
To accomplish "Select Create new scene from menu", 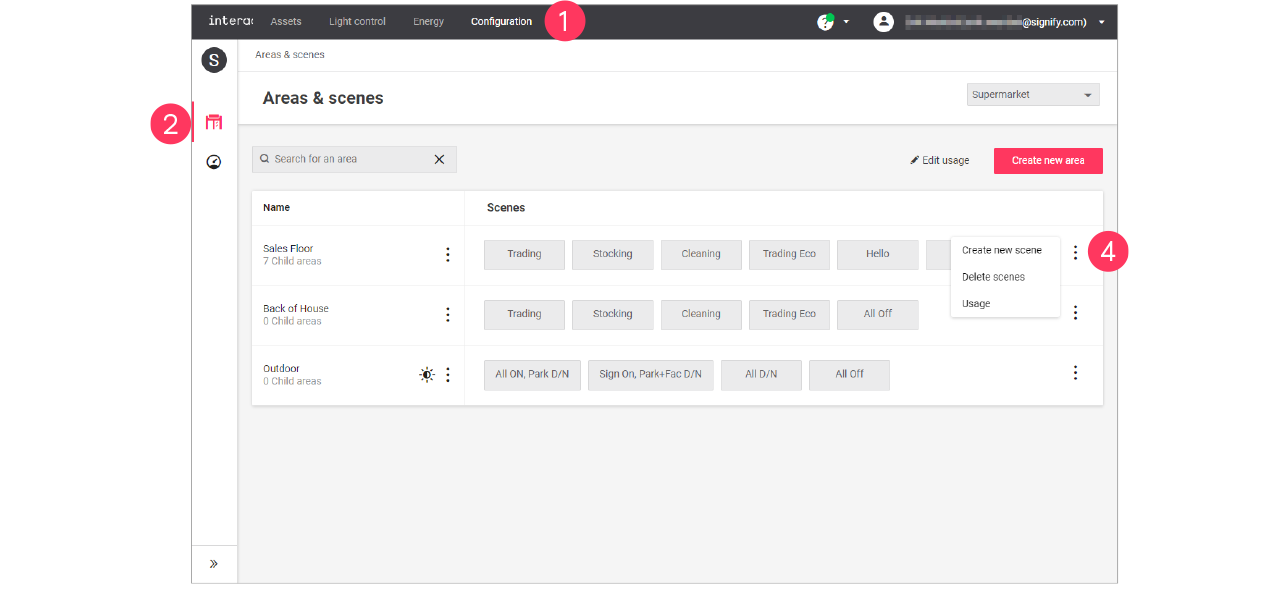I will pyautogui.click(x=1001, y=251).
